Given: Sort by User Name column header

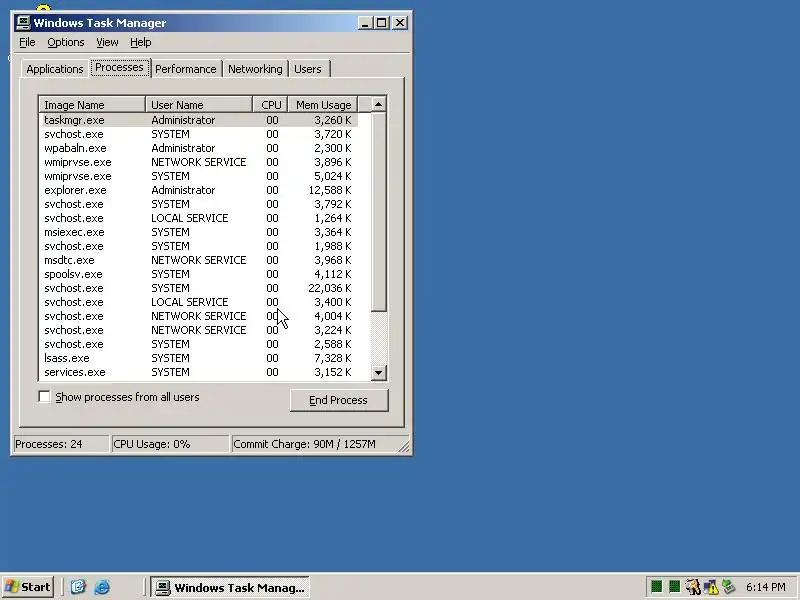Looking at the screenshot, I should [199, 105].
